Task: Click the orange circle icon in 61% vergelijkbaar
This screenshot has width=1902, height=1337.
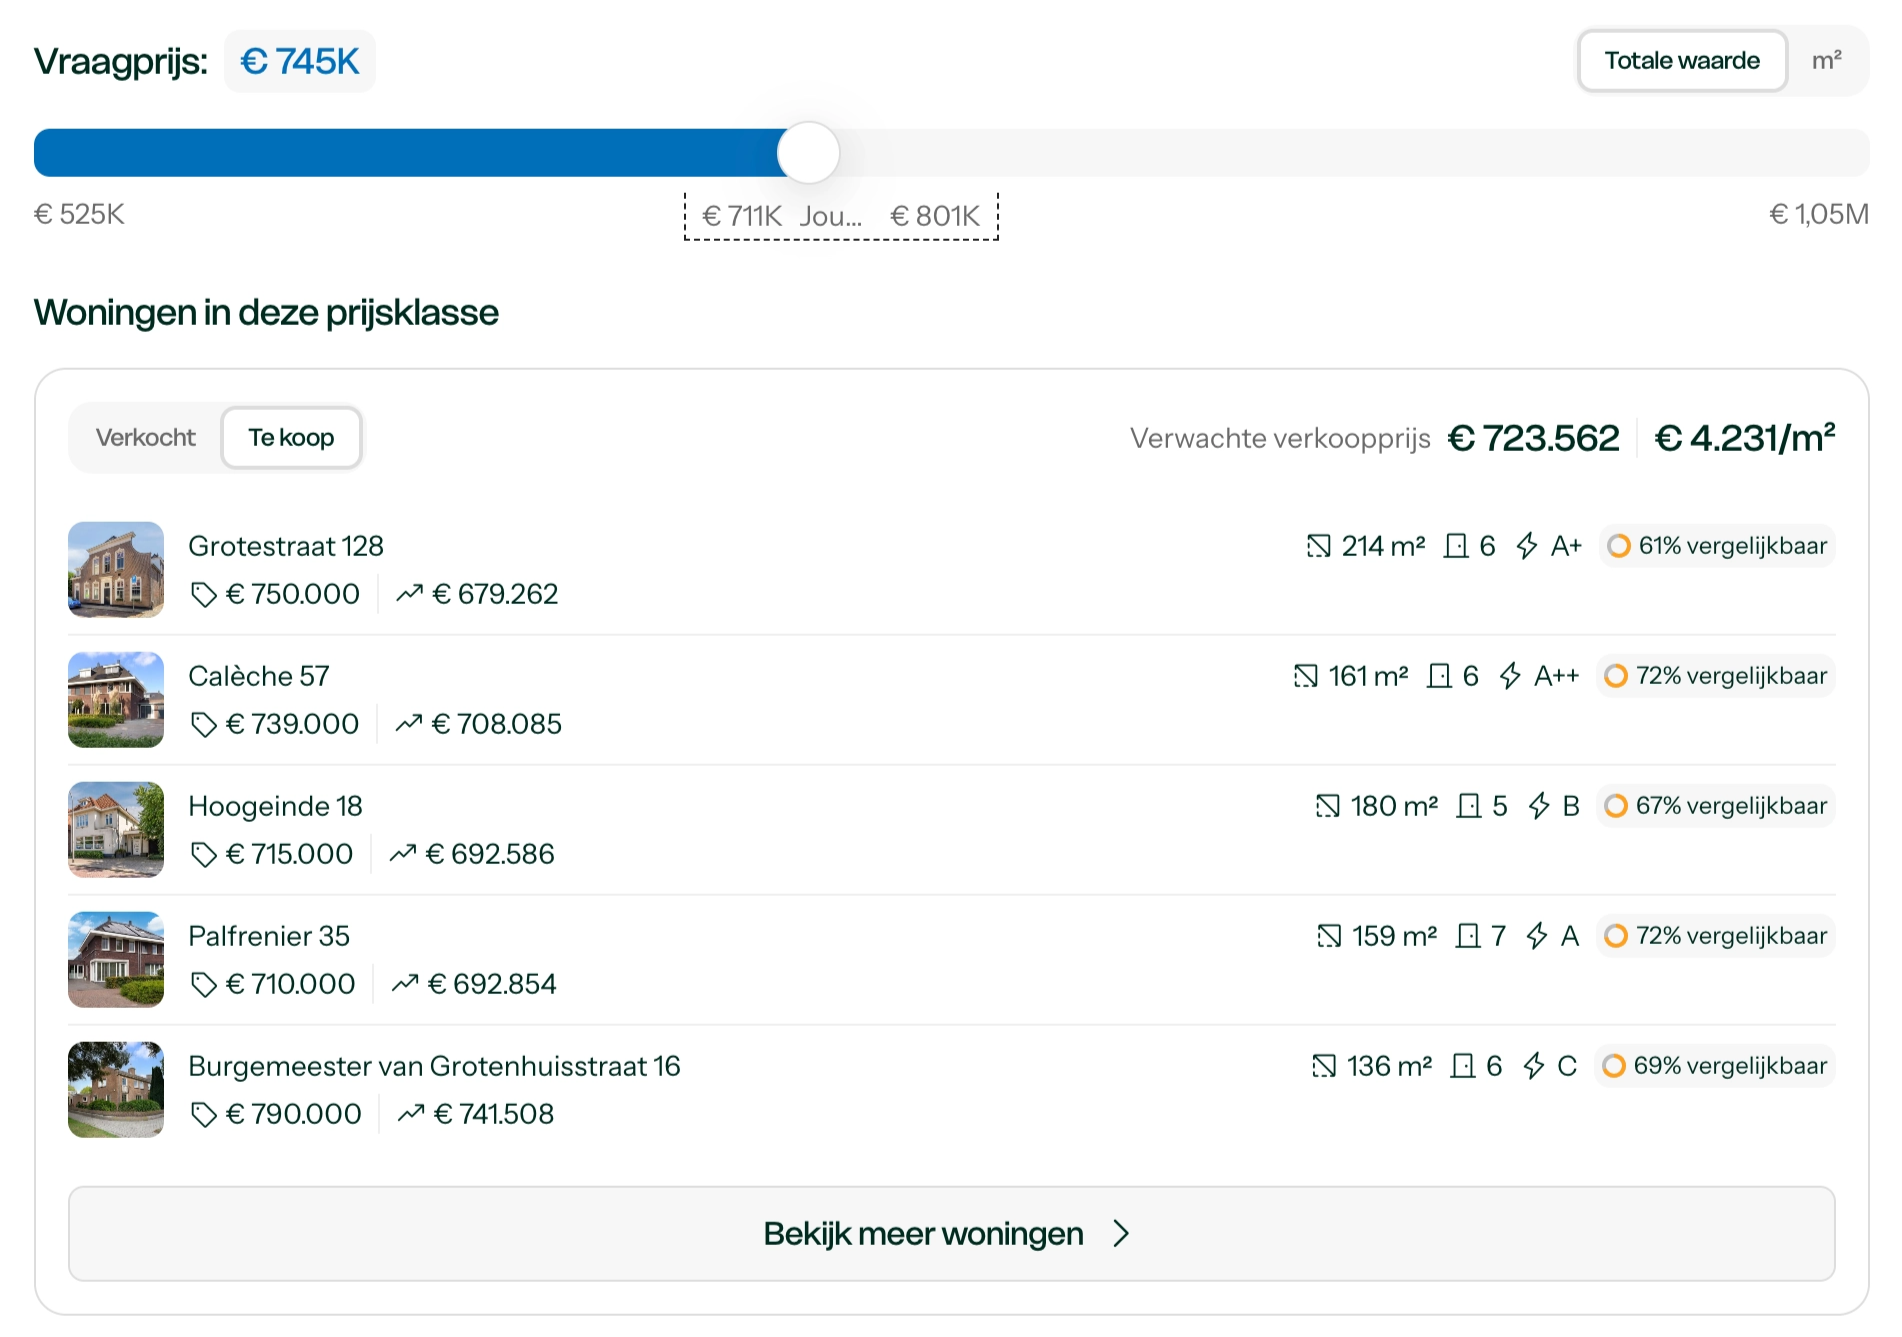Action: pyautogui.click(x=1619, y=546)
